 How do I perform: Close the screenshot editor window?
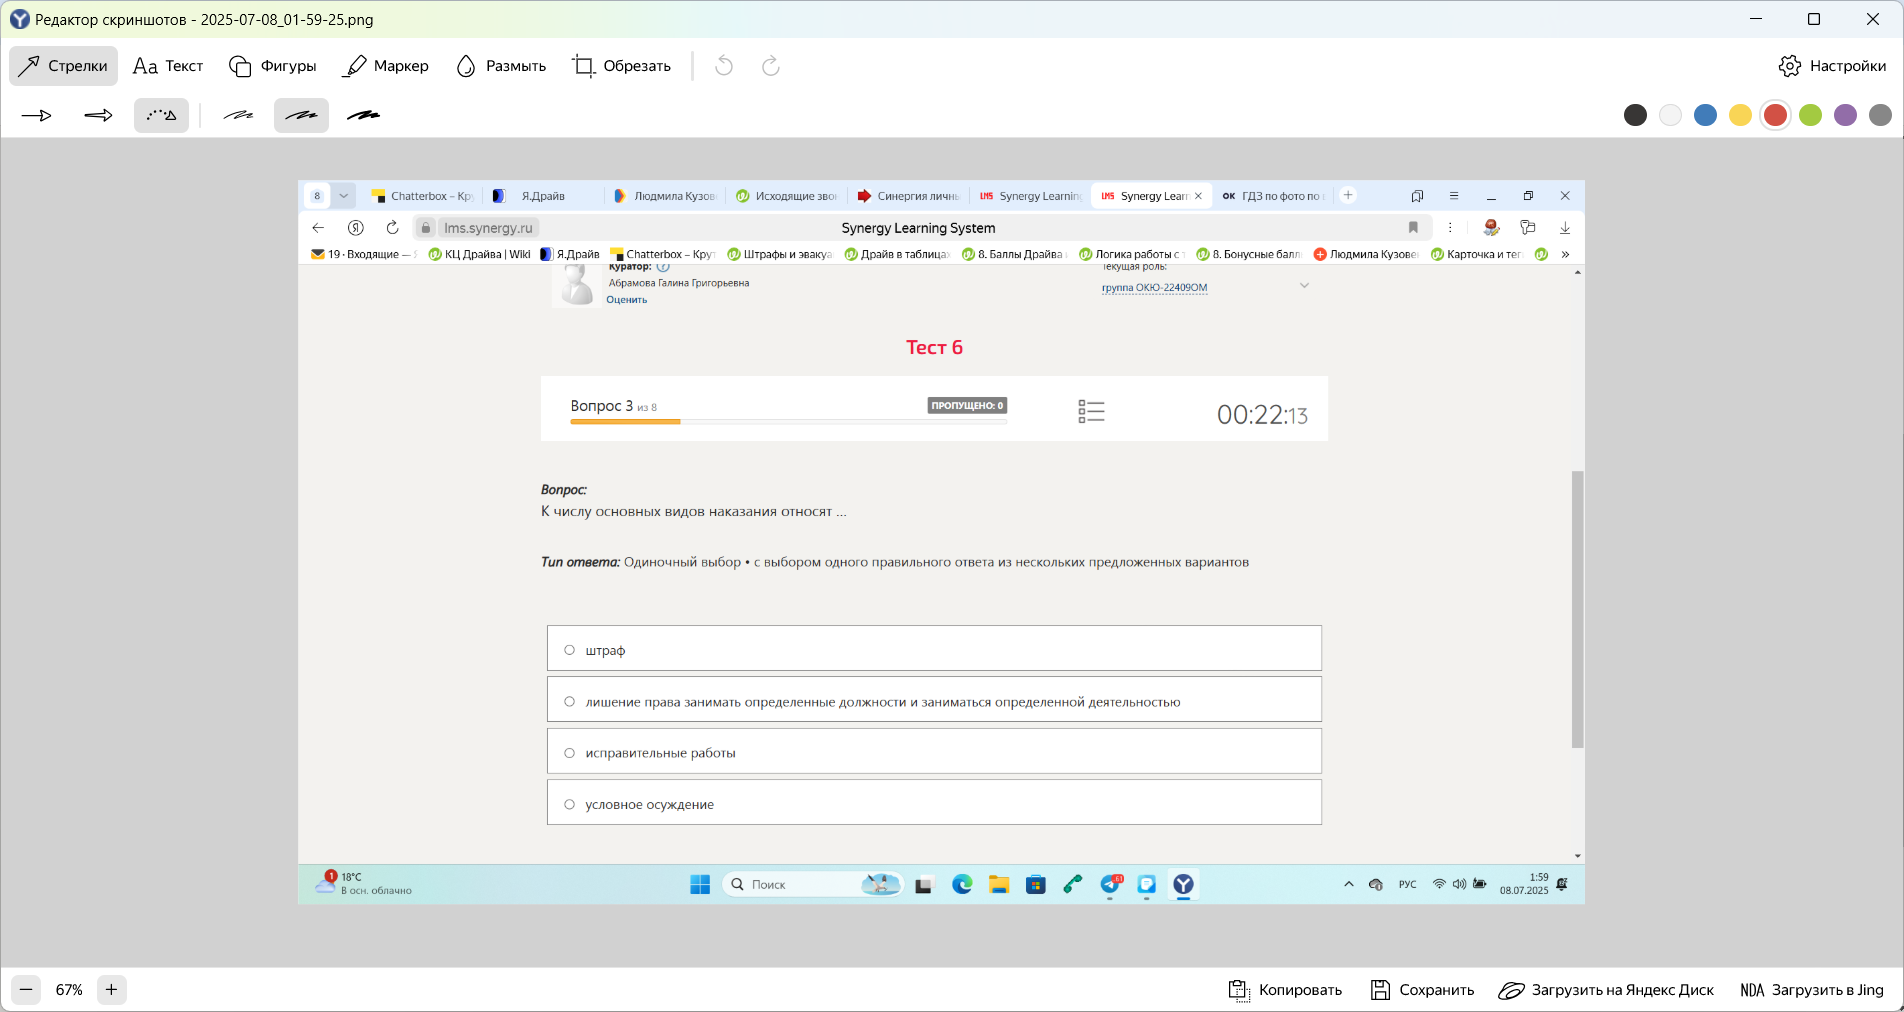(1873, 19)
